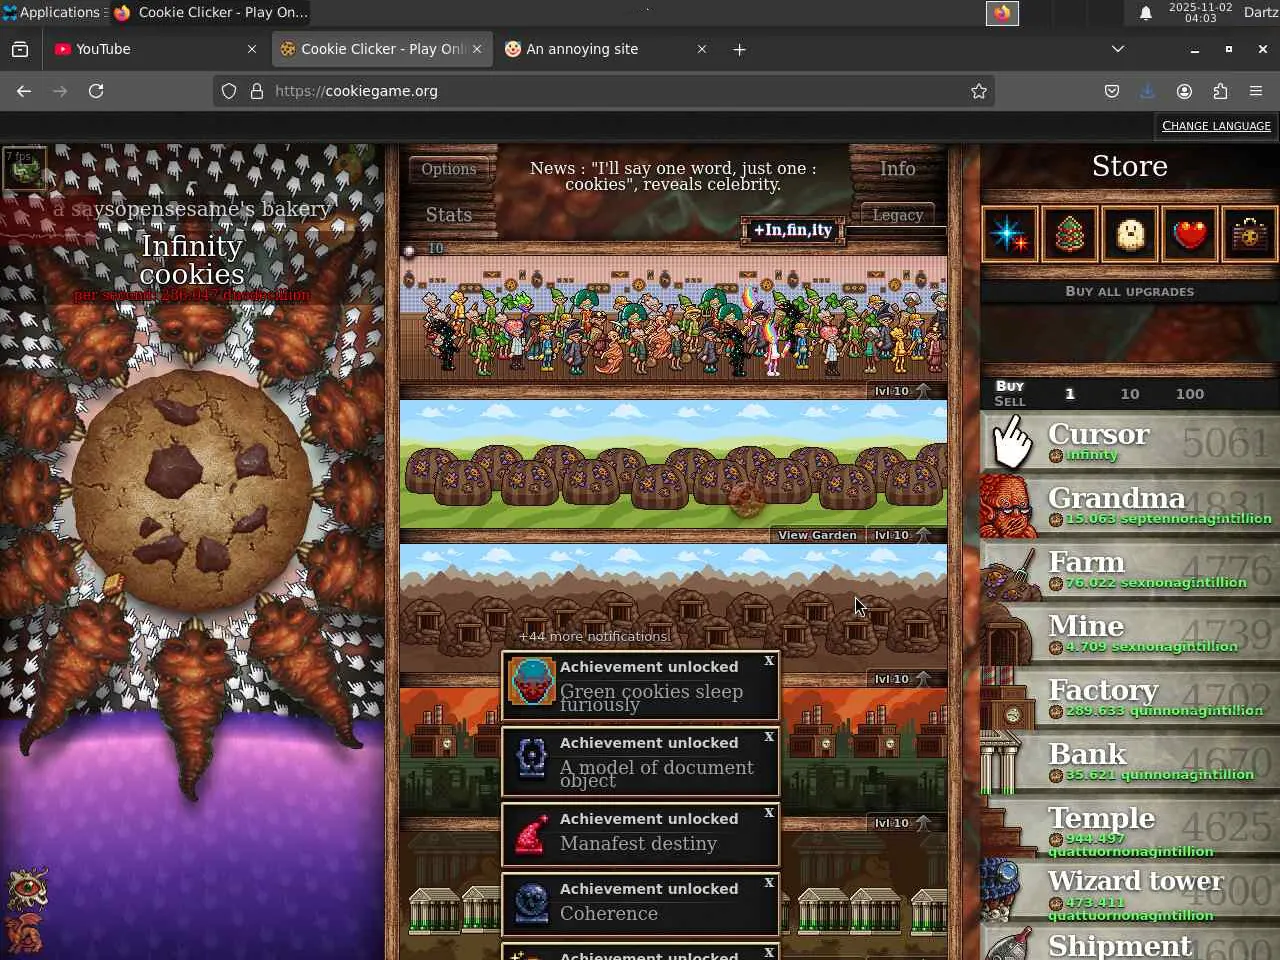Click the news ticker about the celebrity
Viewport: 1280px width, 960px height.
(x=673, y=177)
